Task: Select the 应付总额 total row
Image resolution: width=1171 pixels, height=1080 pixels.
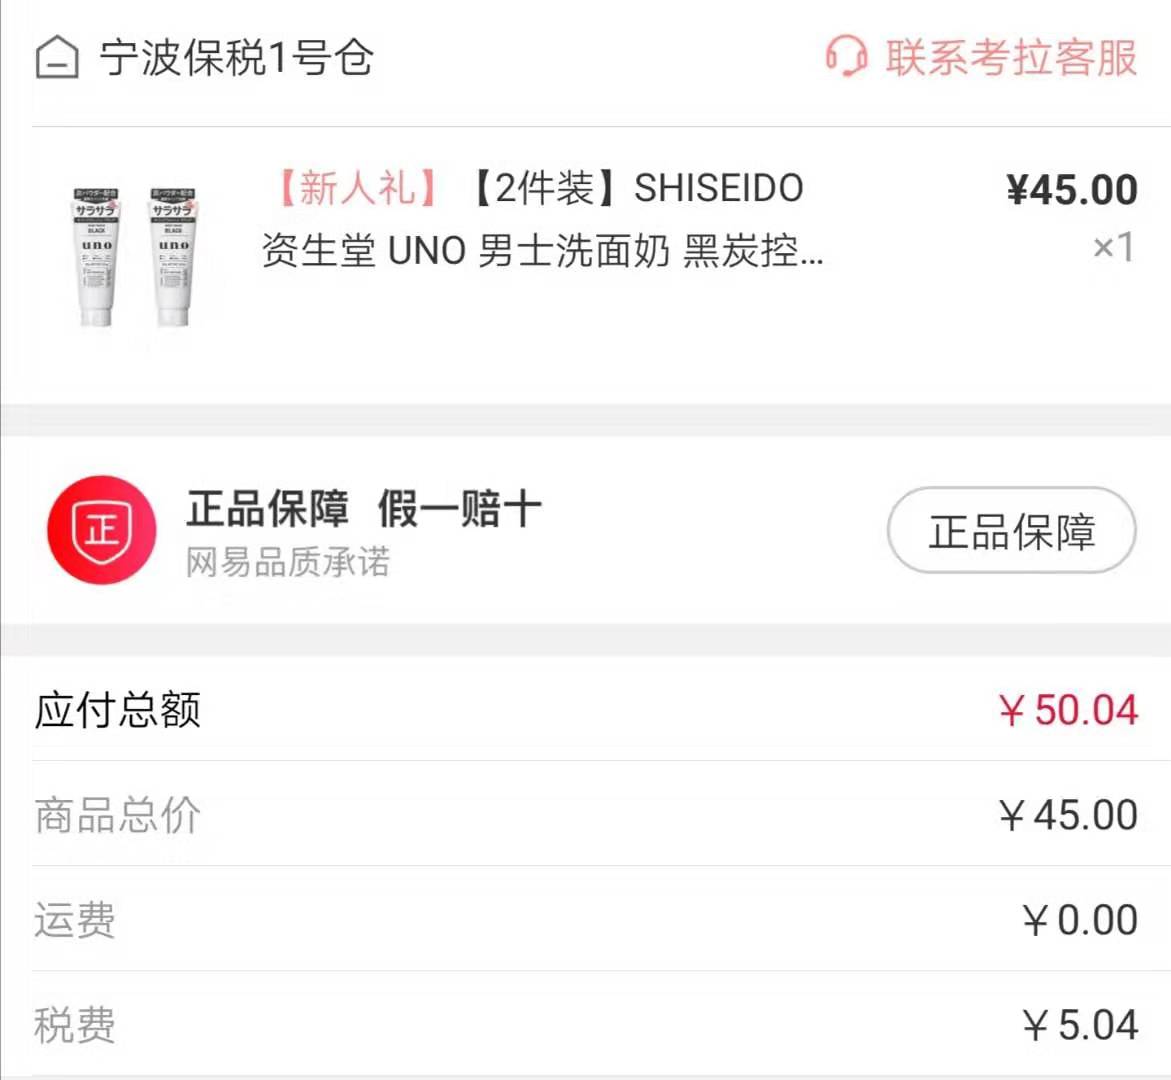Action: (x=117, y=708)
